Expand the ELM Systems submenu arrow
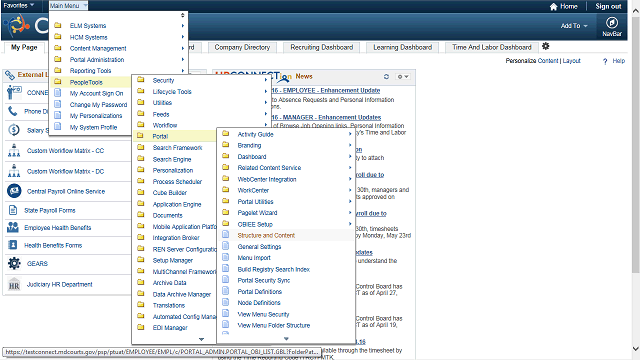 (183, 26)
